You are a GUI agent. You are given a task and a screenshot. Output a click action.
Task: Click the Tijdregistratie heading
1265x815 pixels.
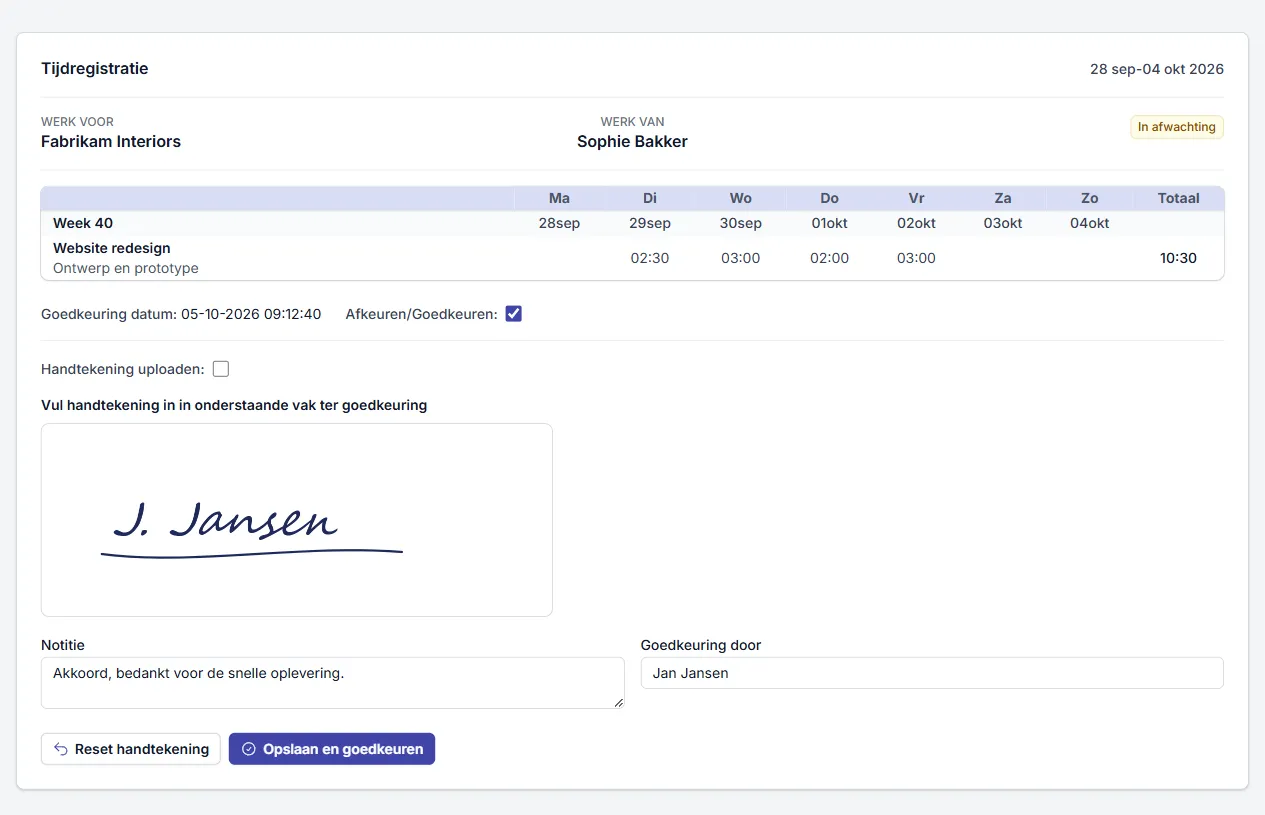click(x=95, y=69)
